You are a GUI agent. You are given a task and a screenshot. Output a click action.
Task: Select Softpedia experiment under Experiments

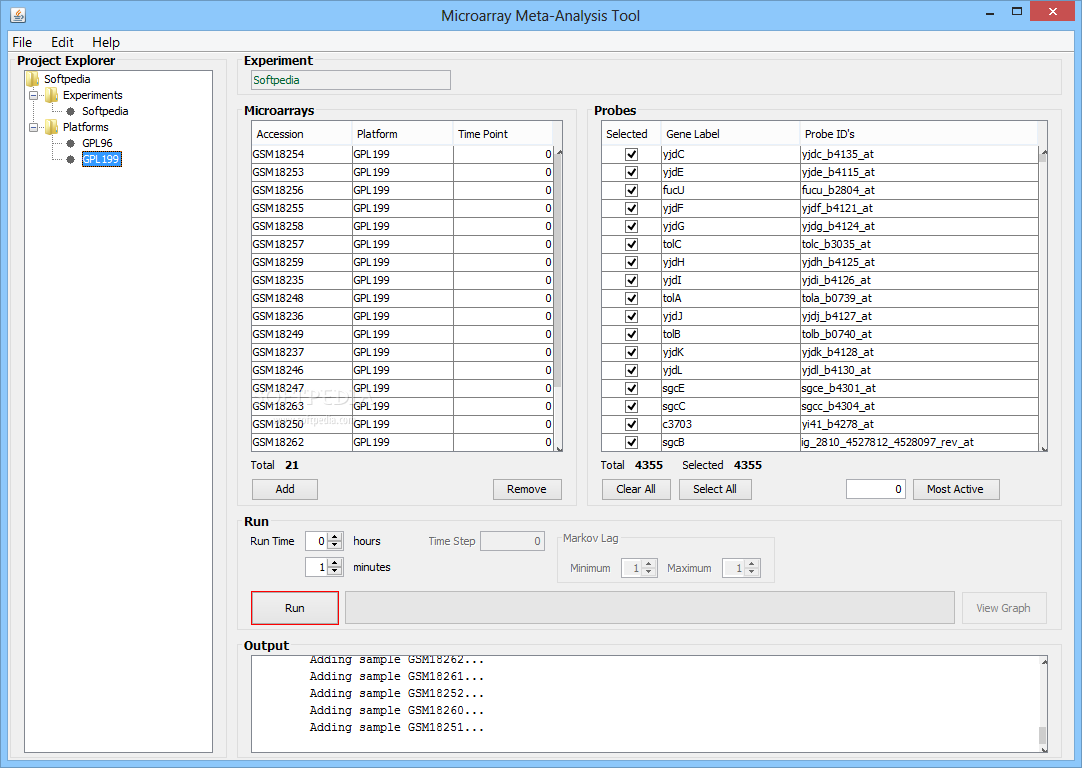(x=105, y=111)
